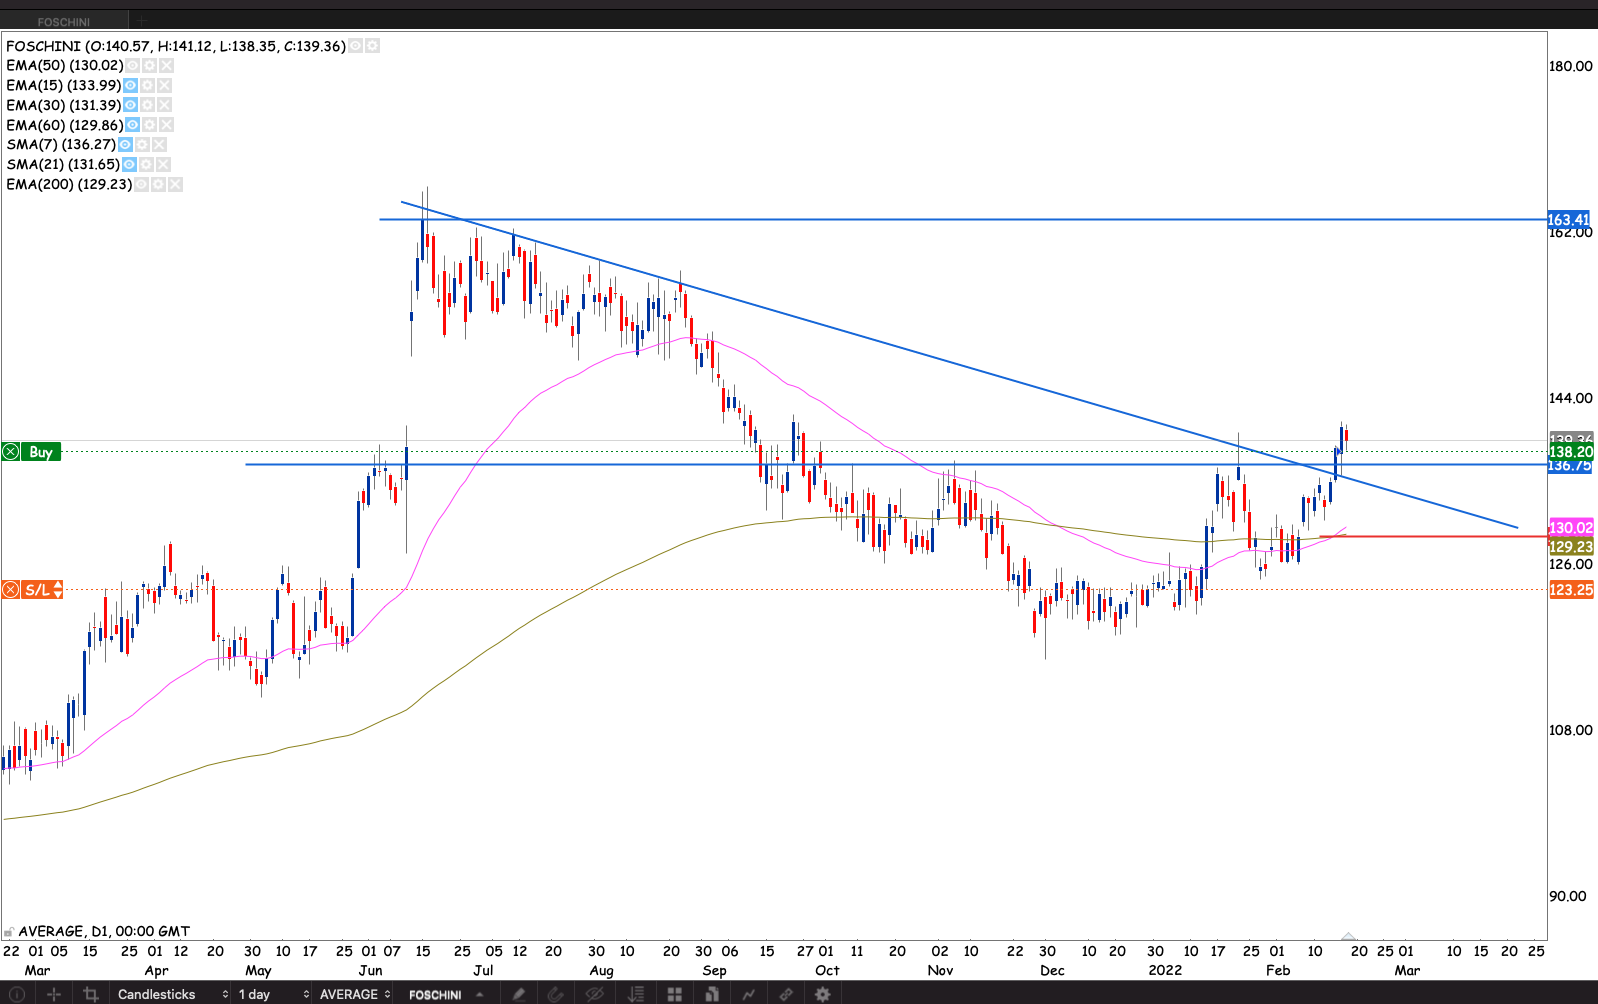Select the FOSCHINI chart tab
The image size is (1598, 1004).
(64, 21)
